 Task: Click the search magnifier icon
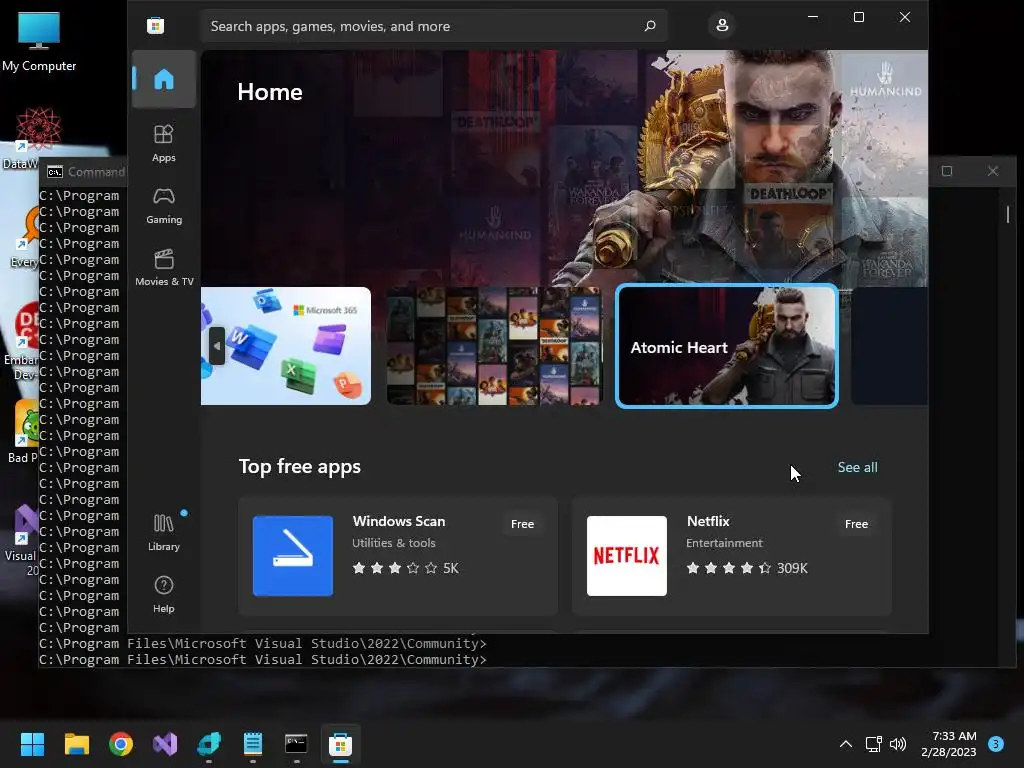(650, 26)
